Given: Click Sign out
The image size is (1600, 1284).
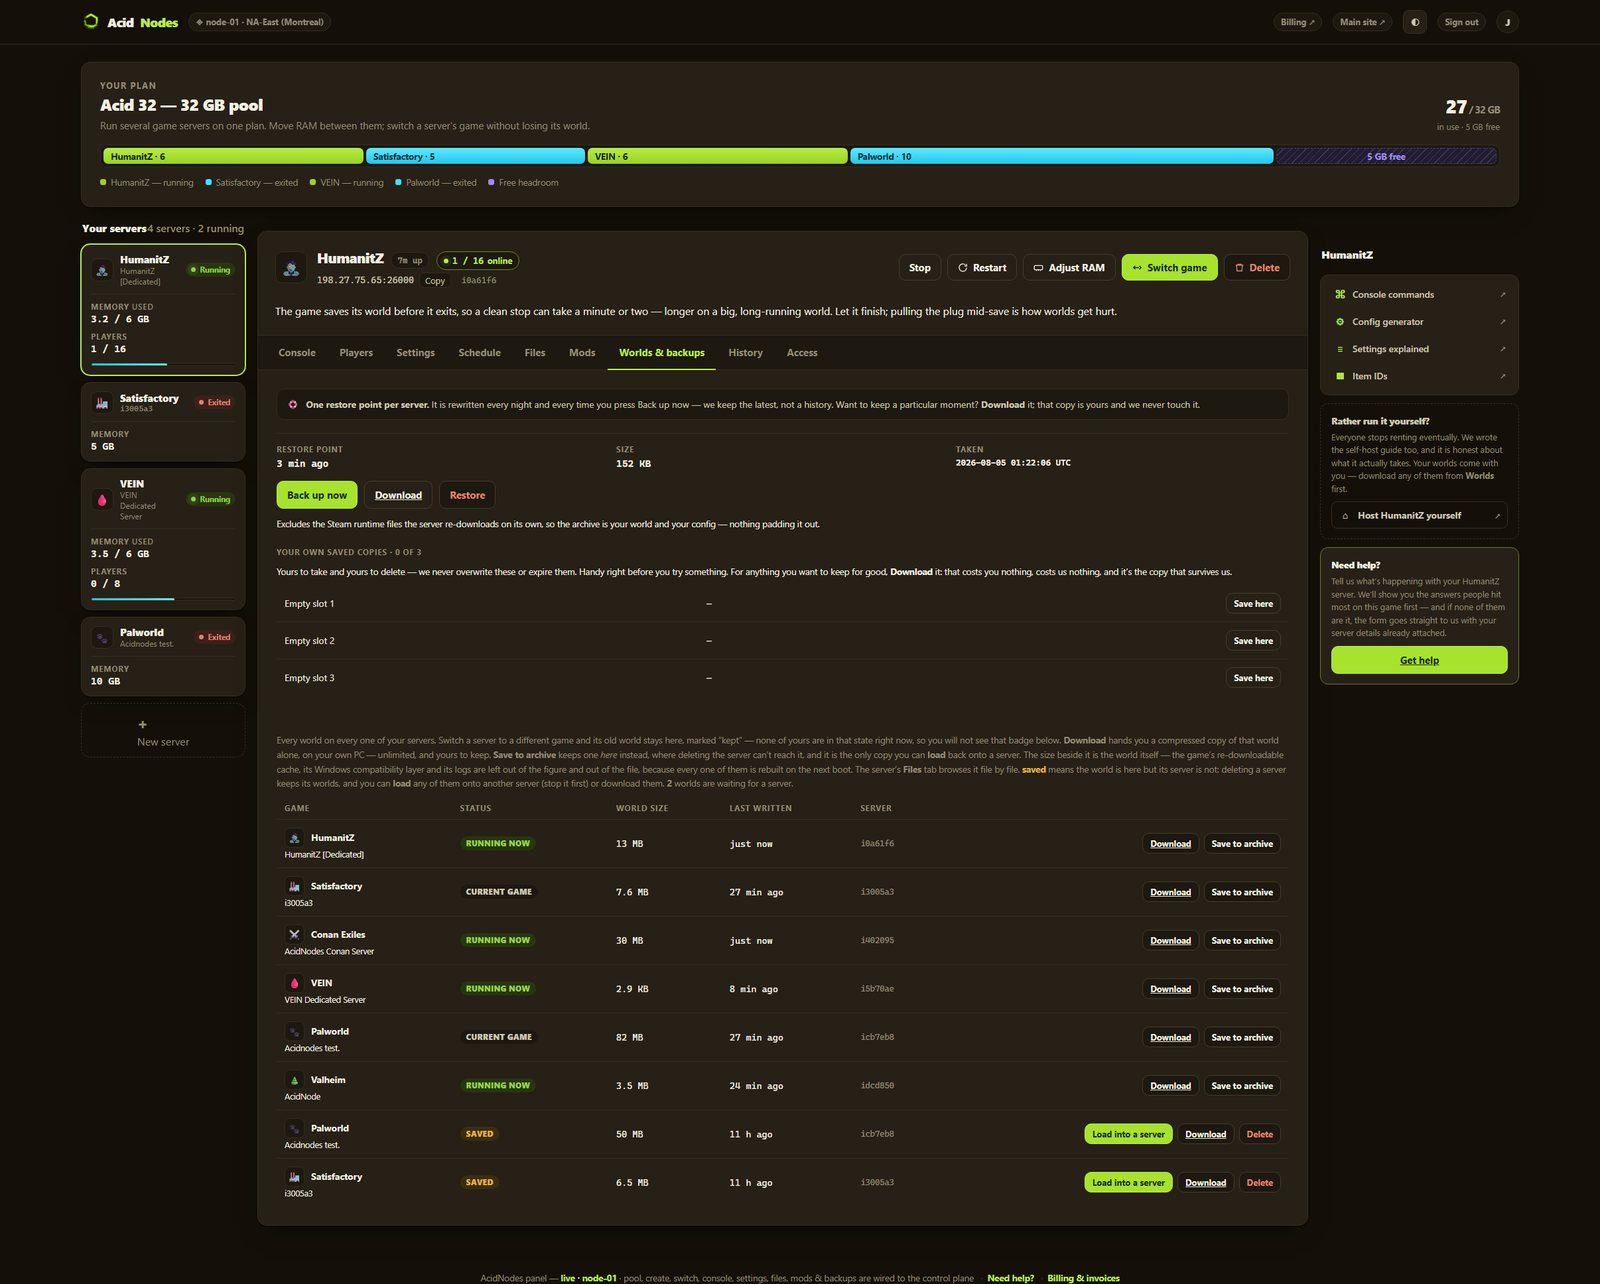Looking at the screenshot, I should click(1461, 22).
